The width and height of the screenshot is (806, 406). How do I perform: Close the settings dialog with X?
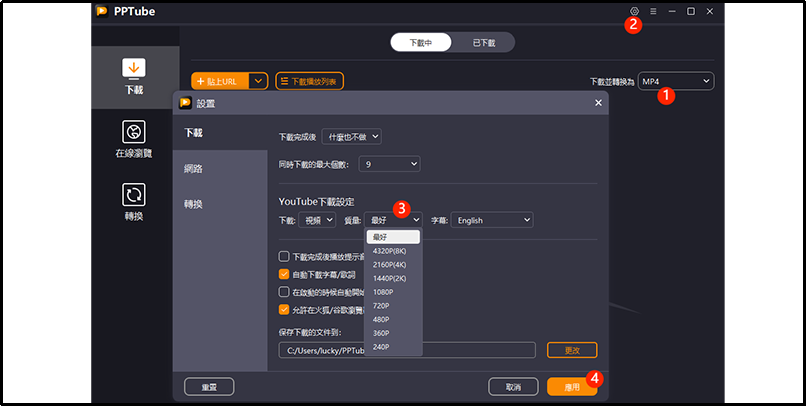[x=598, y=103]
